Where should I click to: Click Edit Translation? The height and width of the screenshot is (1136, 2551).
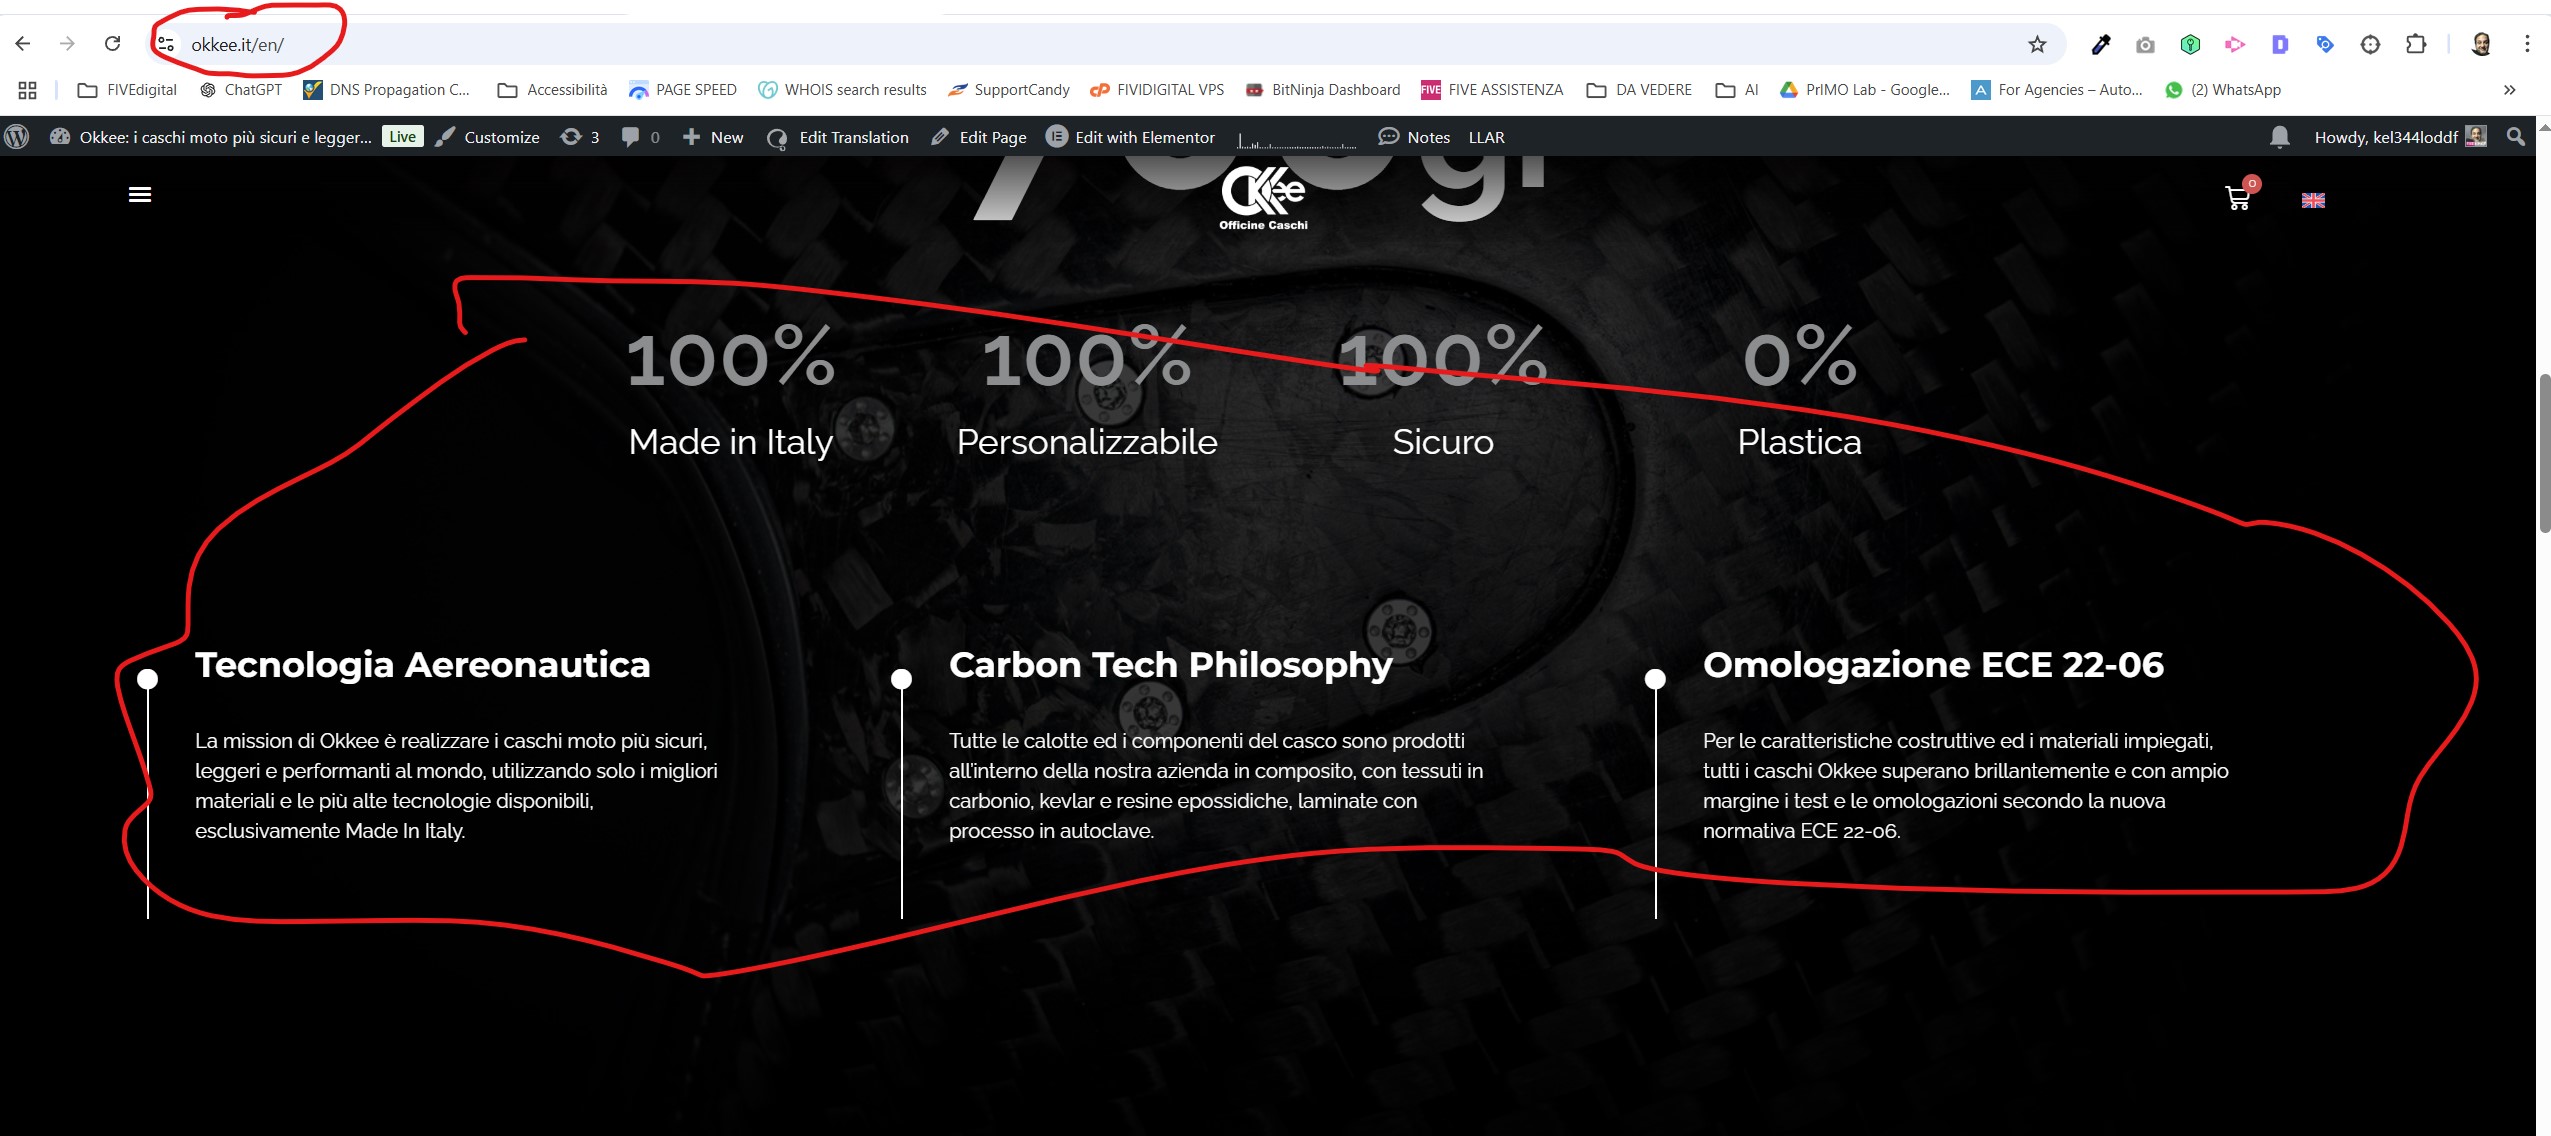[x=838, y=137]
